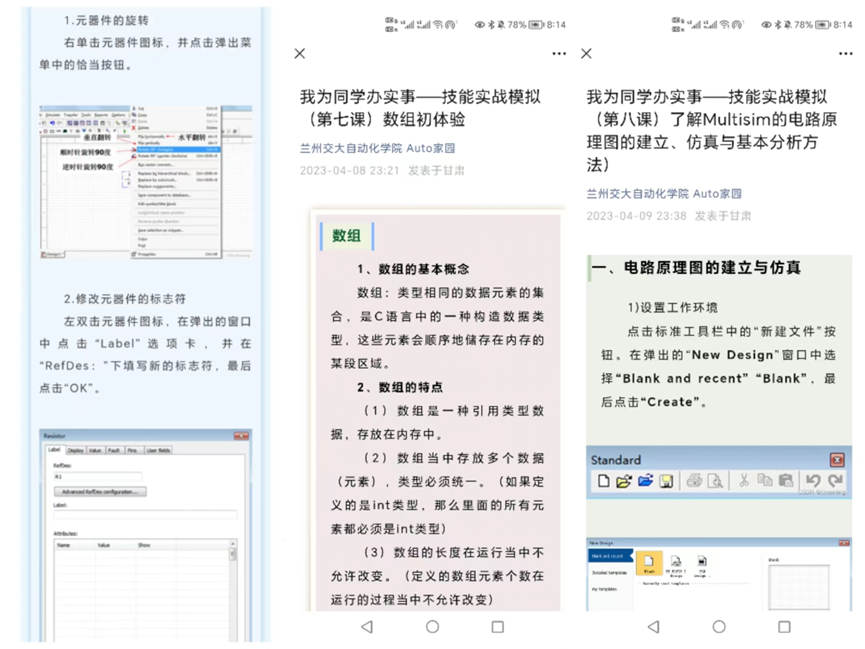Open the Display tab in Resistor dialog
Viewport: 865px width, 649px height.
pos(76,451)
